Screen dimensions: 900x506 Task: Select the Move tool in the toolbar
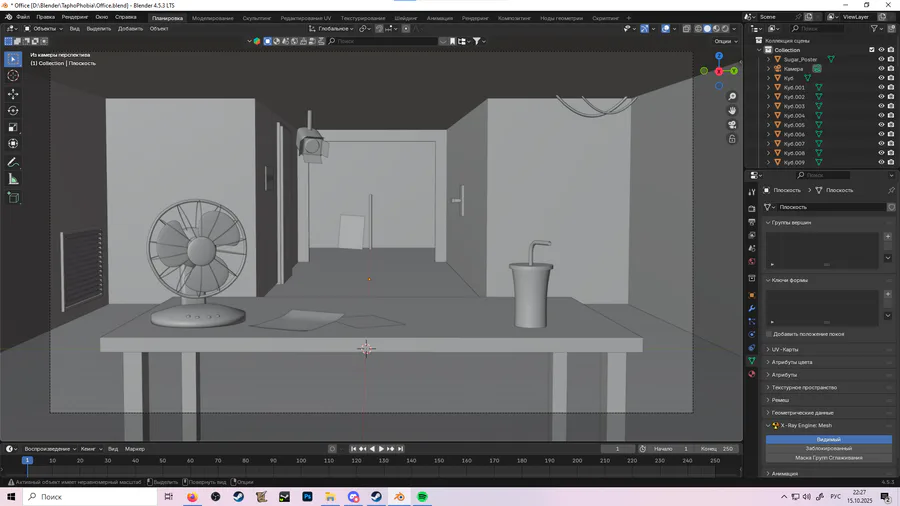click(x=13, y=93)
